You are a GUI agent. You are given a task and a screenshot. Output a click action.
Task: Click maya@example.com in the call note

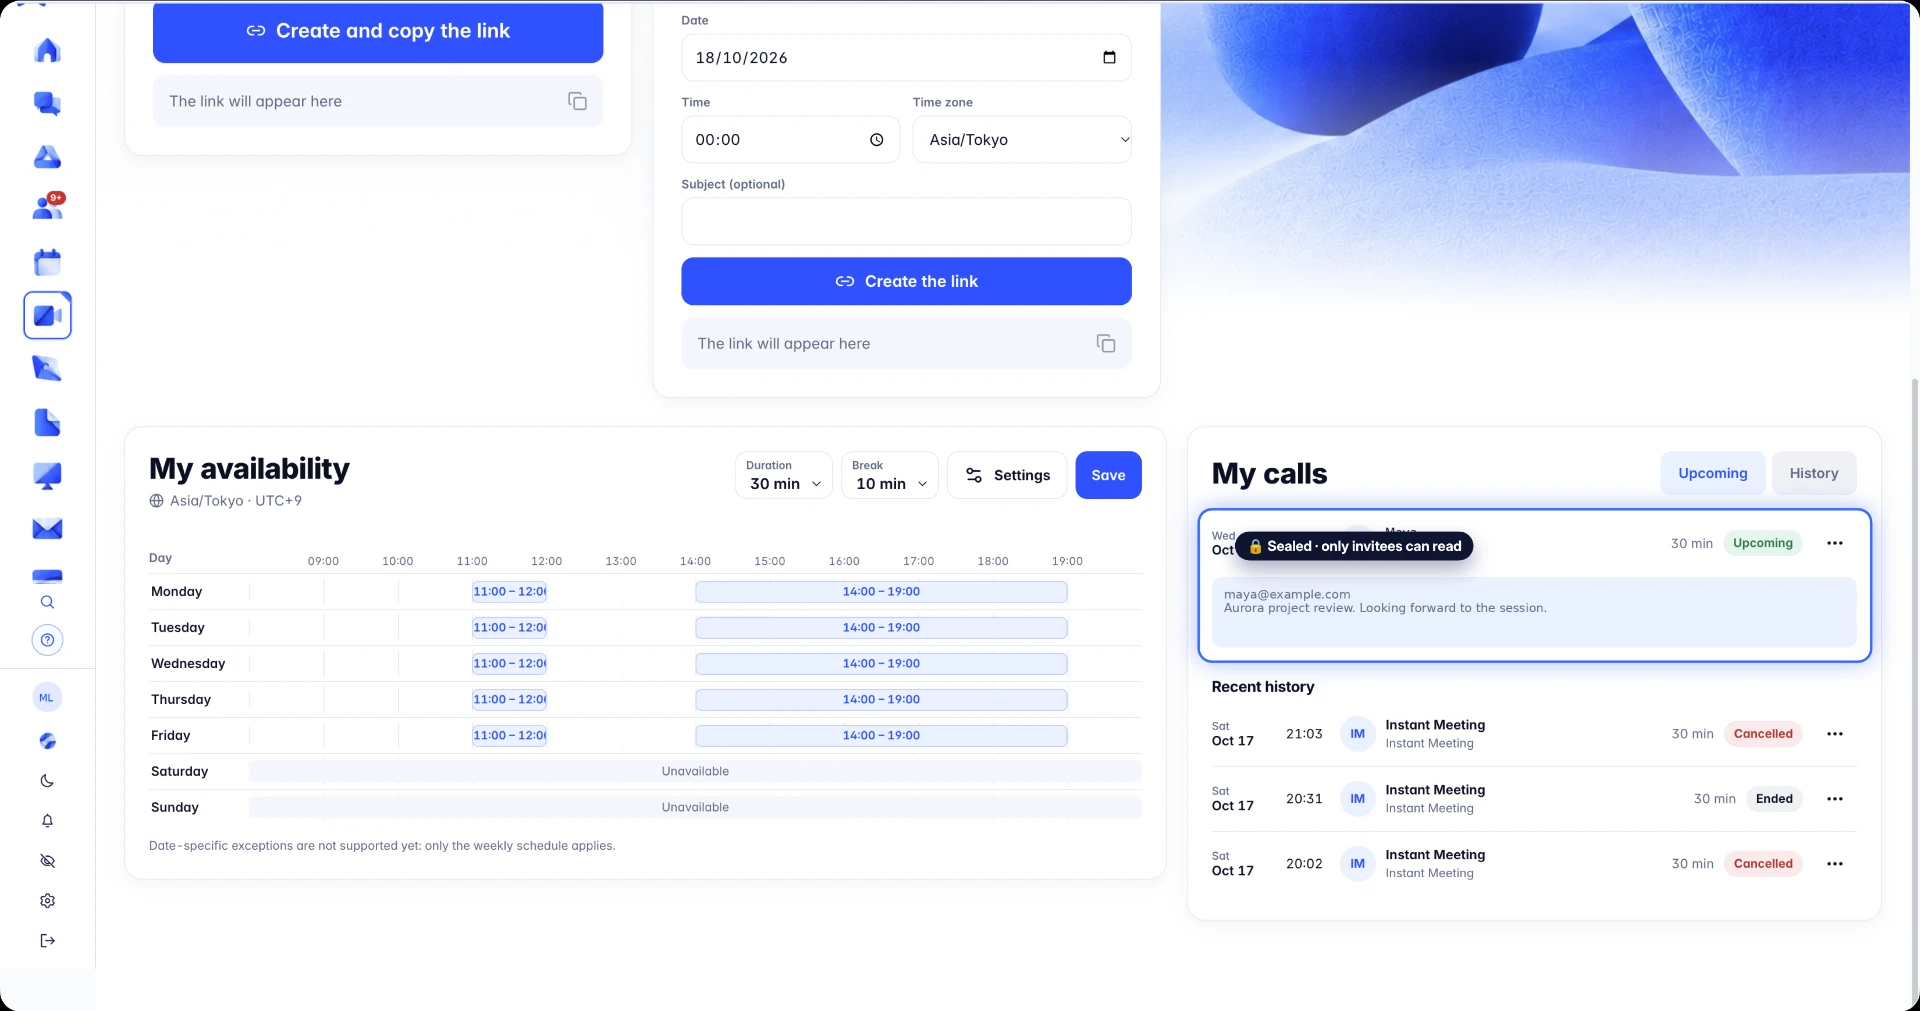1287,594
